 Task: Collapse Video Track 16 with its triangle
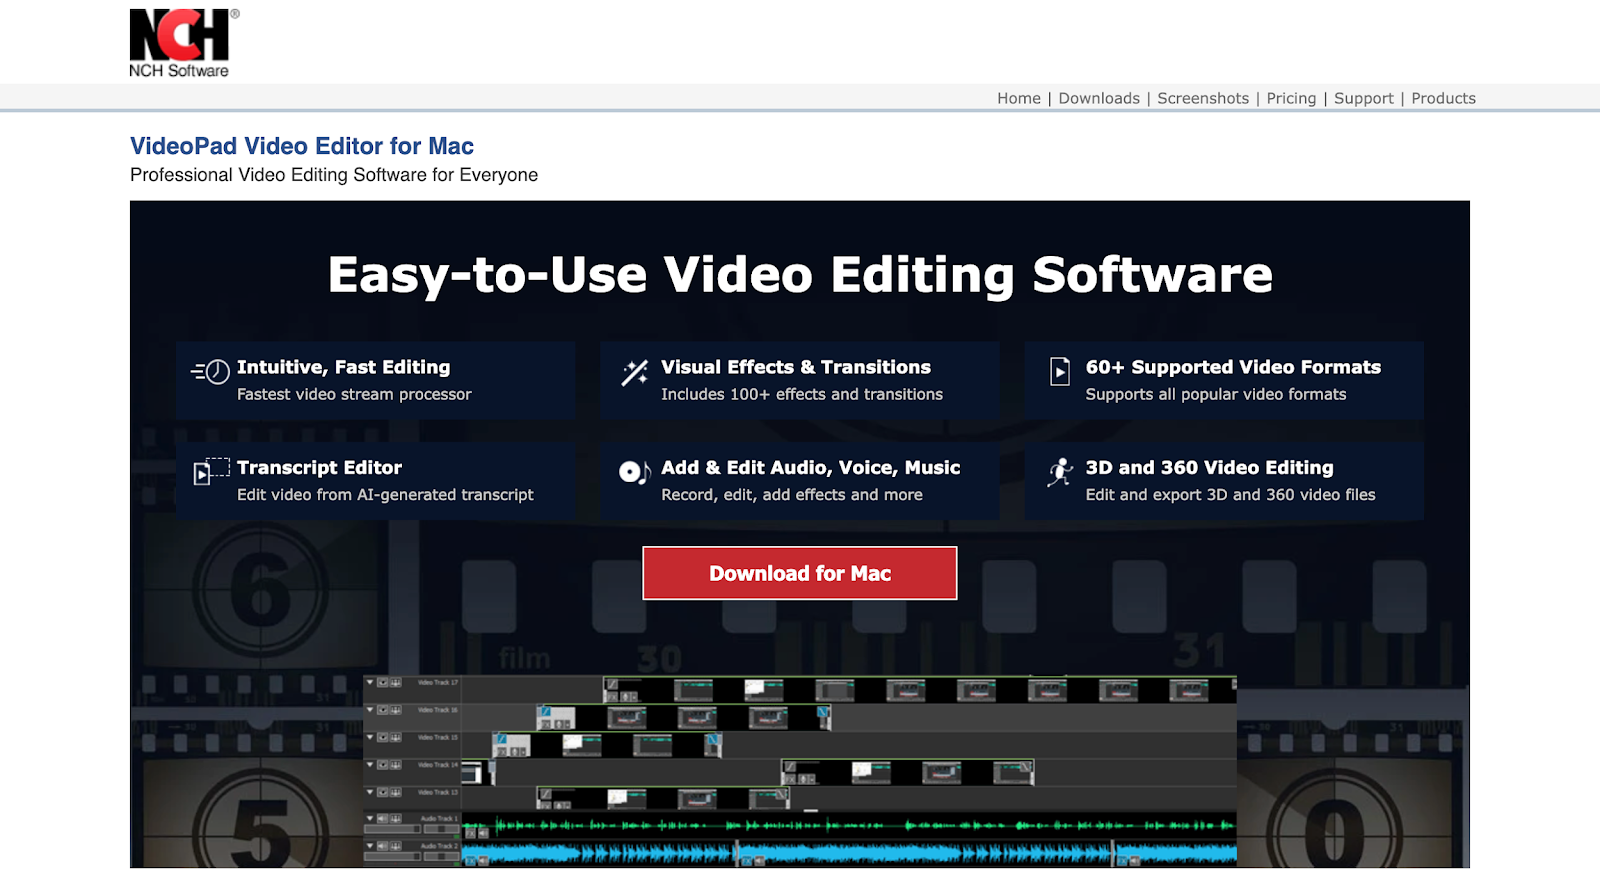[x=370, y=709]
